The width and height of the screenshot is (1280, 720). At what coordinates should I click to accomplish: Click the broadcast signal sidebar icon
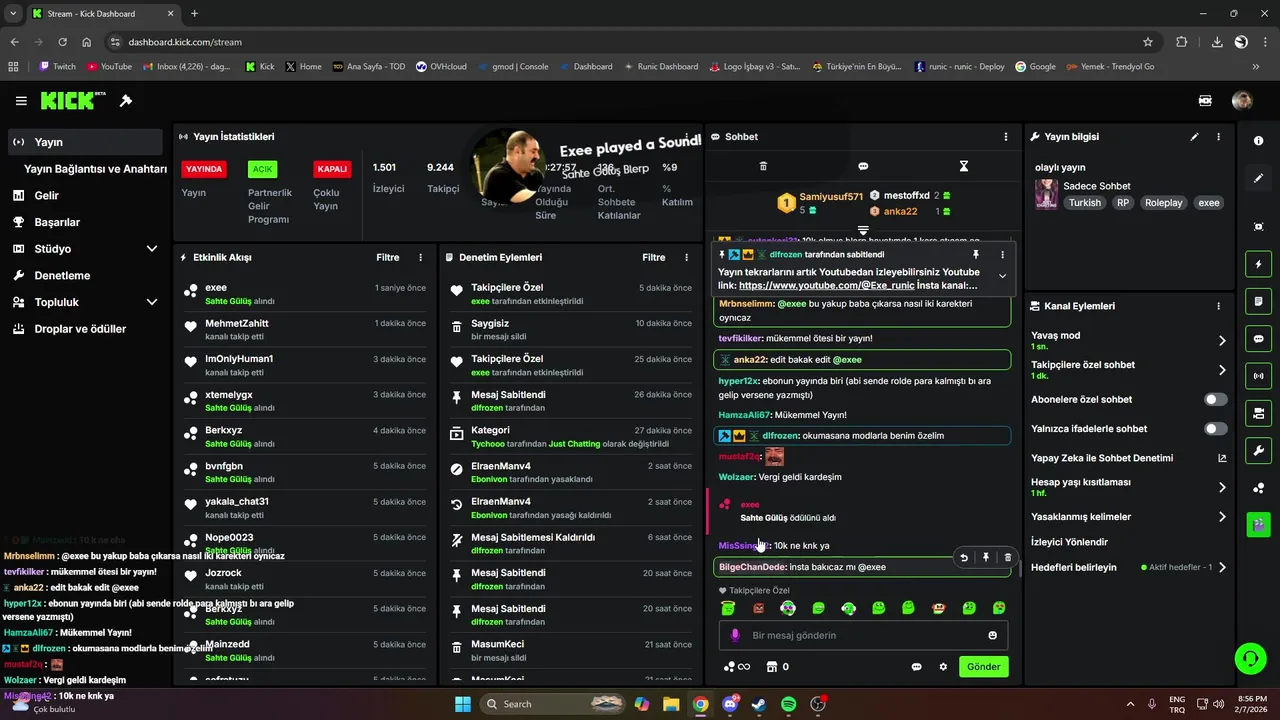pos(1258,376)
